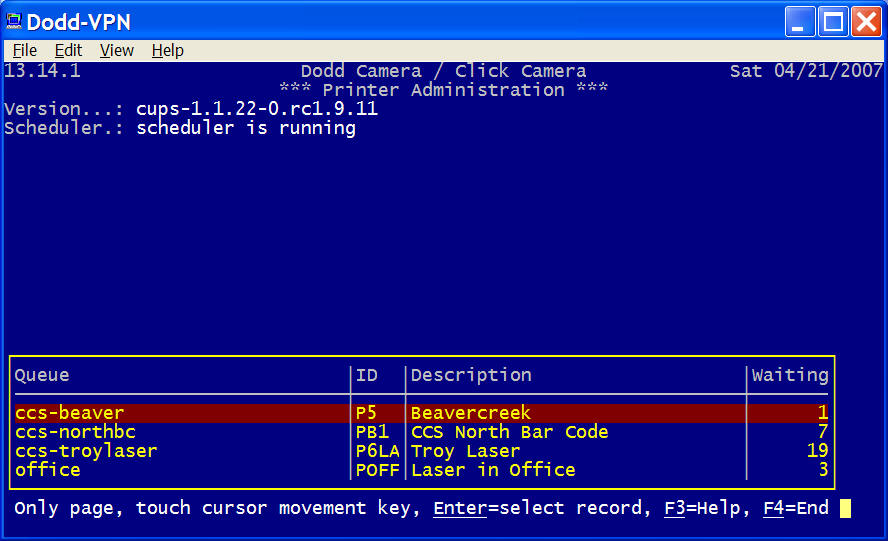Click the date Sat 04/21/2007

click(806, 71)
